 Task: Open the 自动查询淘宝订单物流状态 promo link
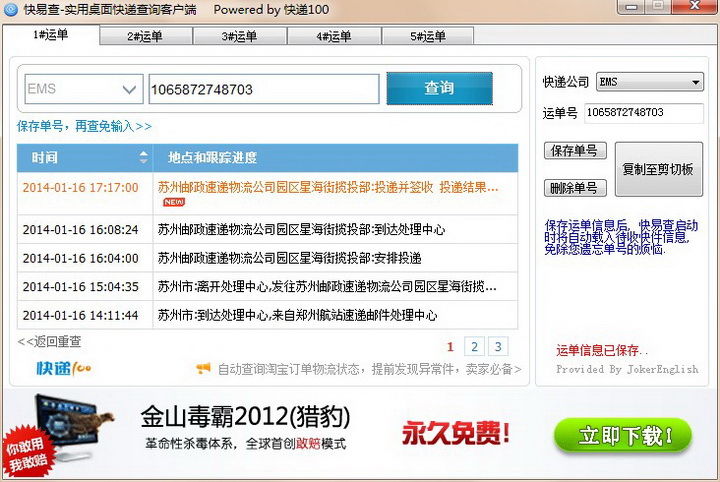pos(369,369)
